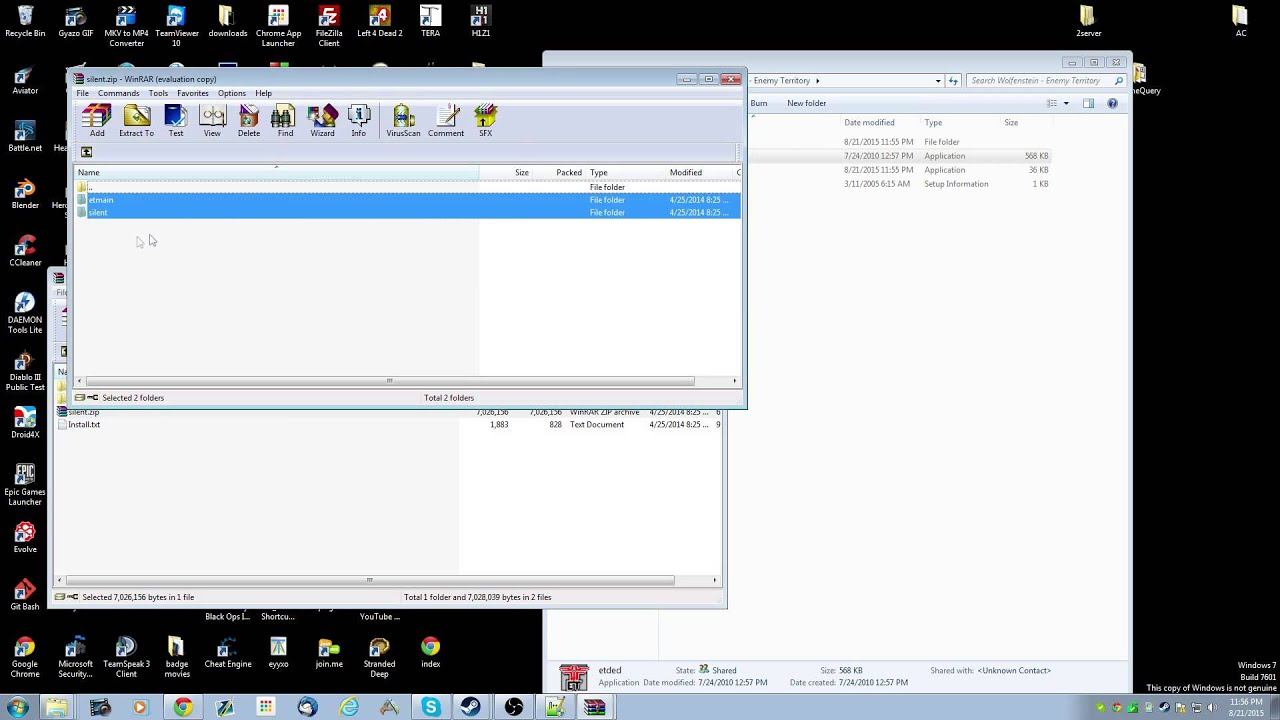Screen dimensions: 1280x720
Task: Show archive Info
Action: pyautogui.click(x=358, y=121)
